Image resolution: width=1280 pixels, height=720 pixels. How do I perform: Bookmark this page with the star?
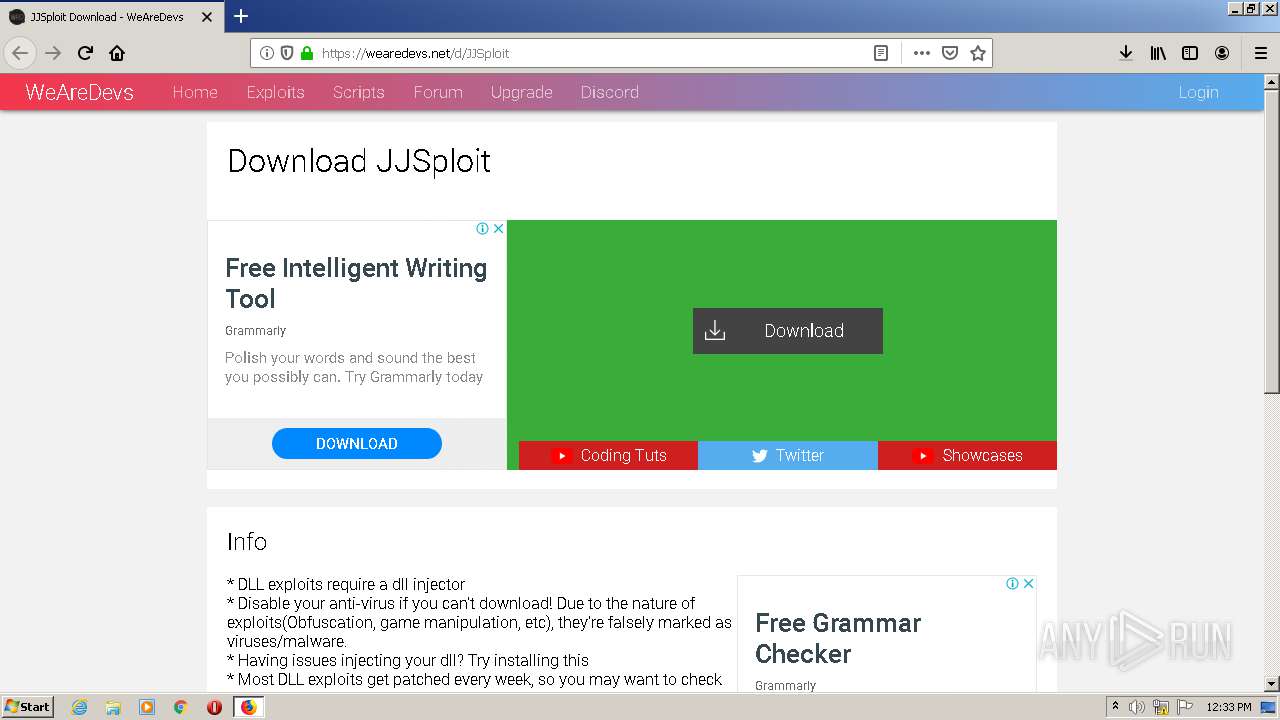[978, 53]
